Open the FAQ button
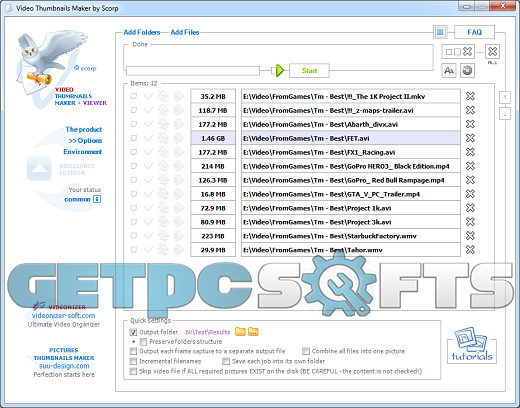Viewport: 520px width, 408px height. coord(474,32)
